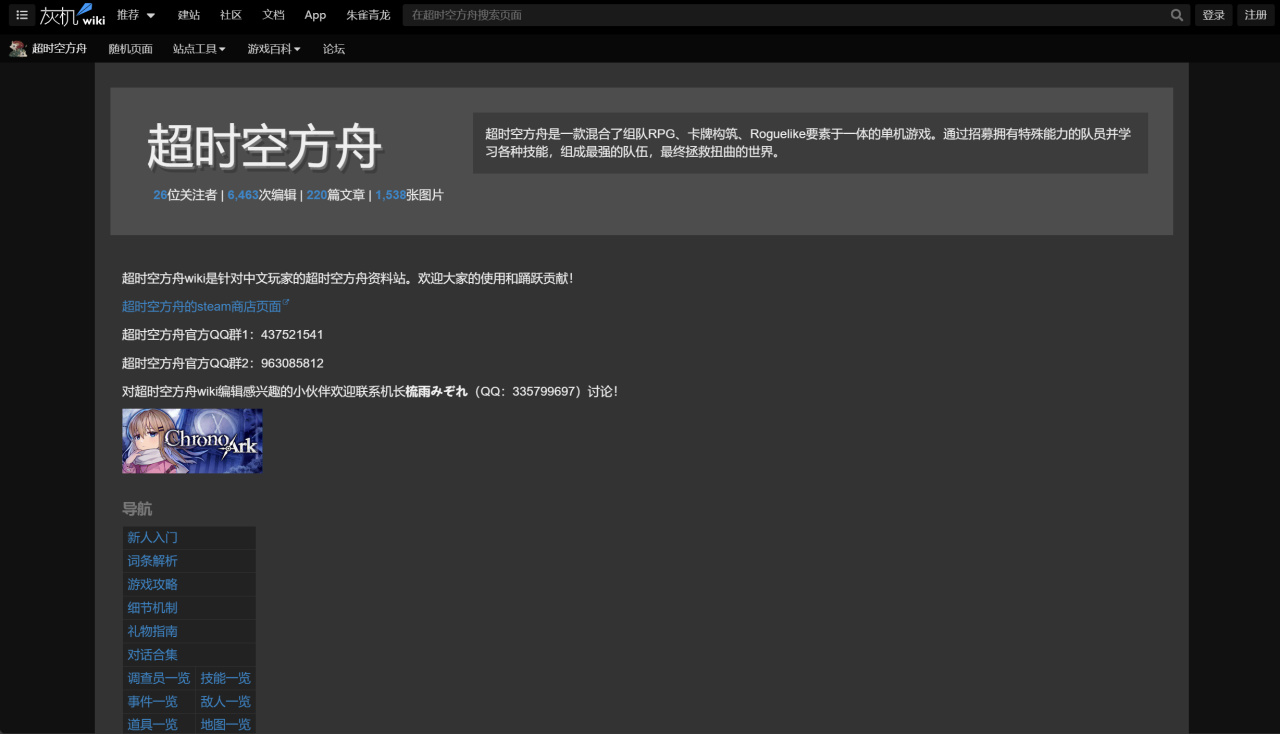Open the 建站 menu item
This screenshot has width=1280, height=734.
click(189, 15)
